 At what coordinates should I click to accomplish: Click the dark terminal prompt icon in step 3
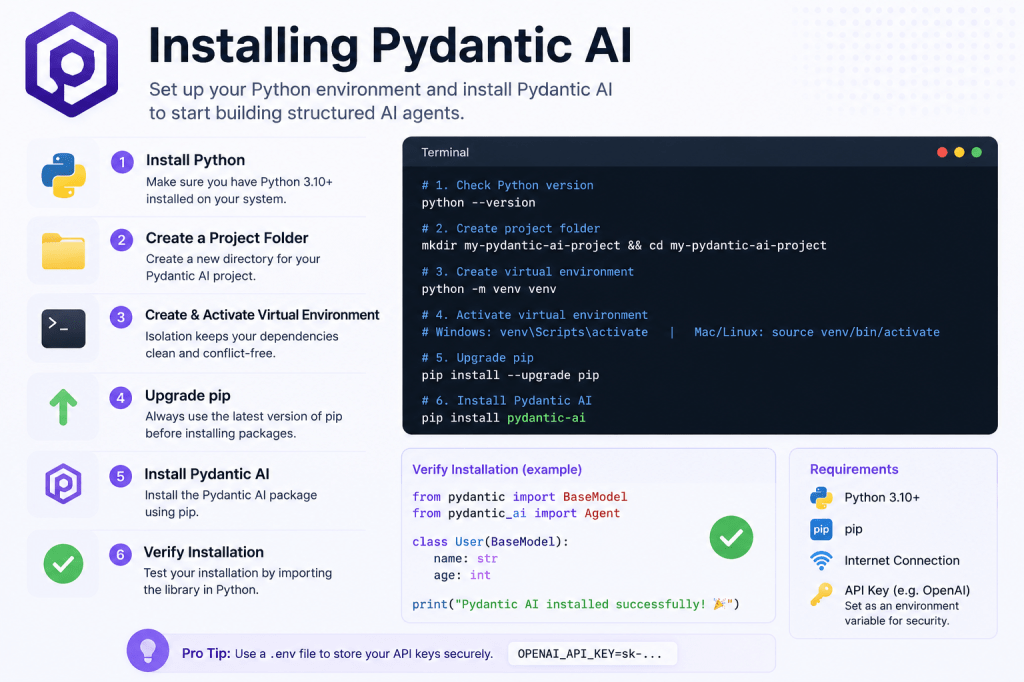63,329
